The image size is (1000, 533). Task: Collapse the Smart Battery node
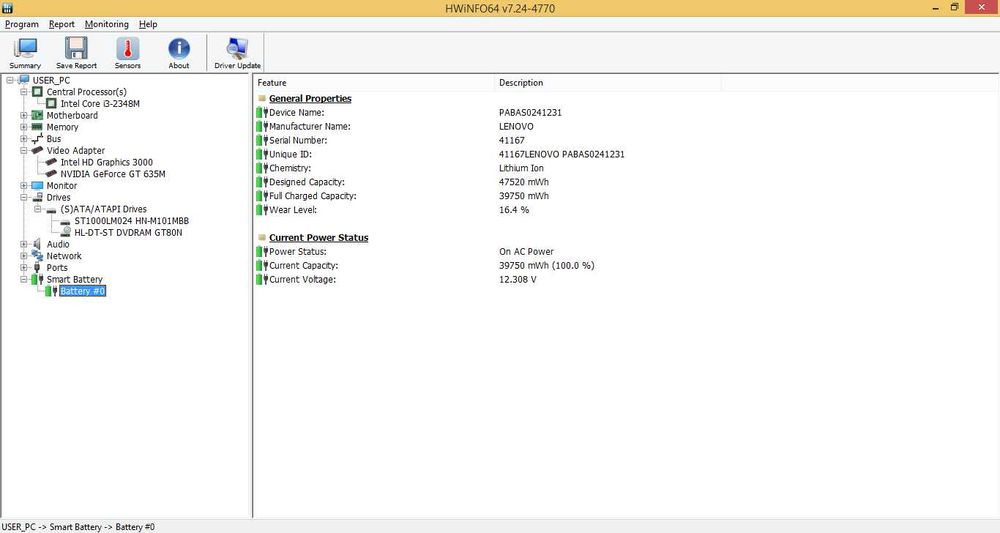pyautogui.click(x=24, y=279)
